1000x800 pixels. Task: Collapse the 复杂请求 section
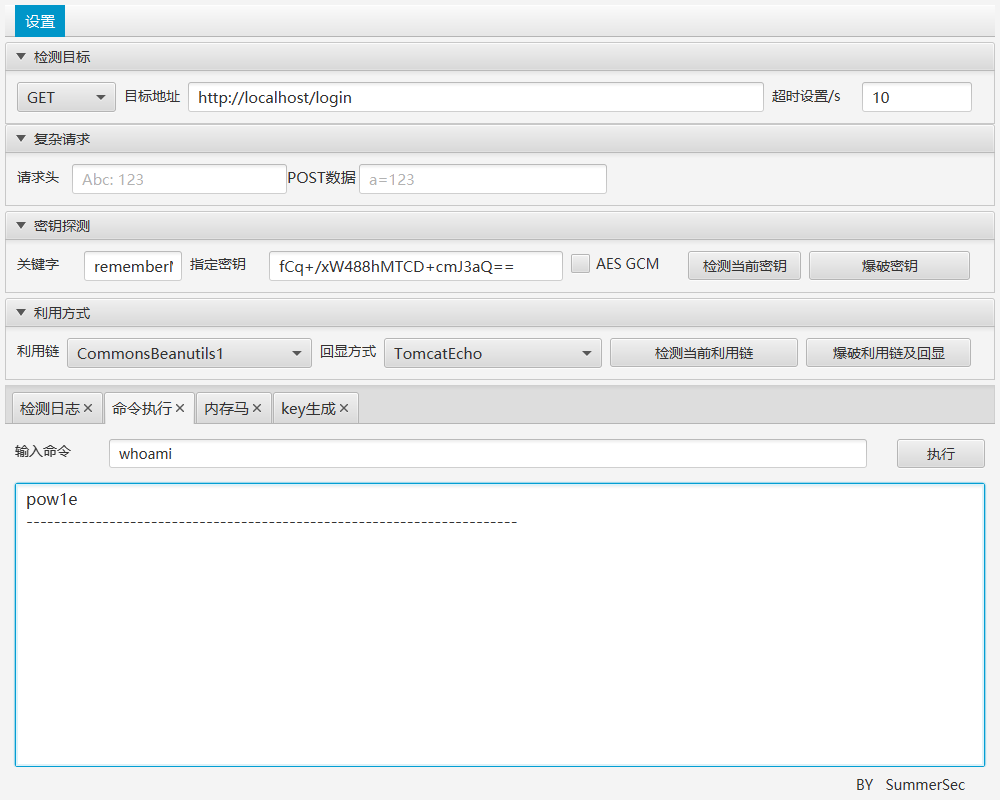point(21,139)
